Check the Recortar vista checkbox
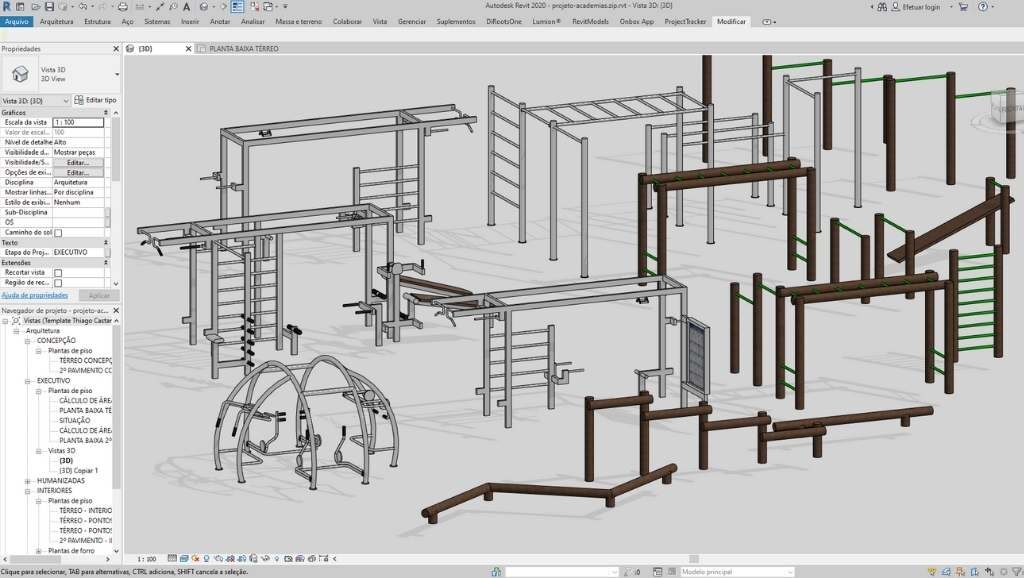The image size is (1024, 578). [x=58, y=272]
